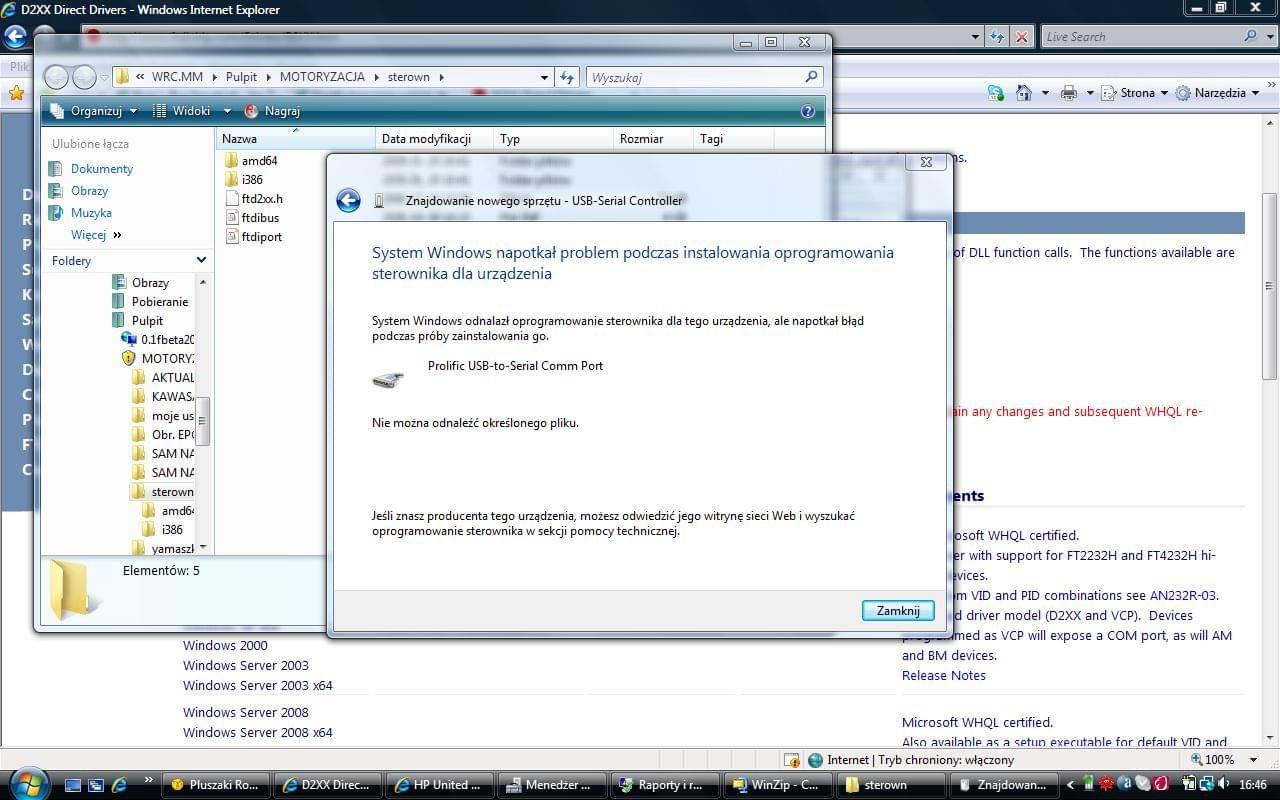Open the IE address bar dropdown
Image resolution: width=1280 pixels, height=800 pixels.
coord(976,36)
